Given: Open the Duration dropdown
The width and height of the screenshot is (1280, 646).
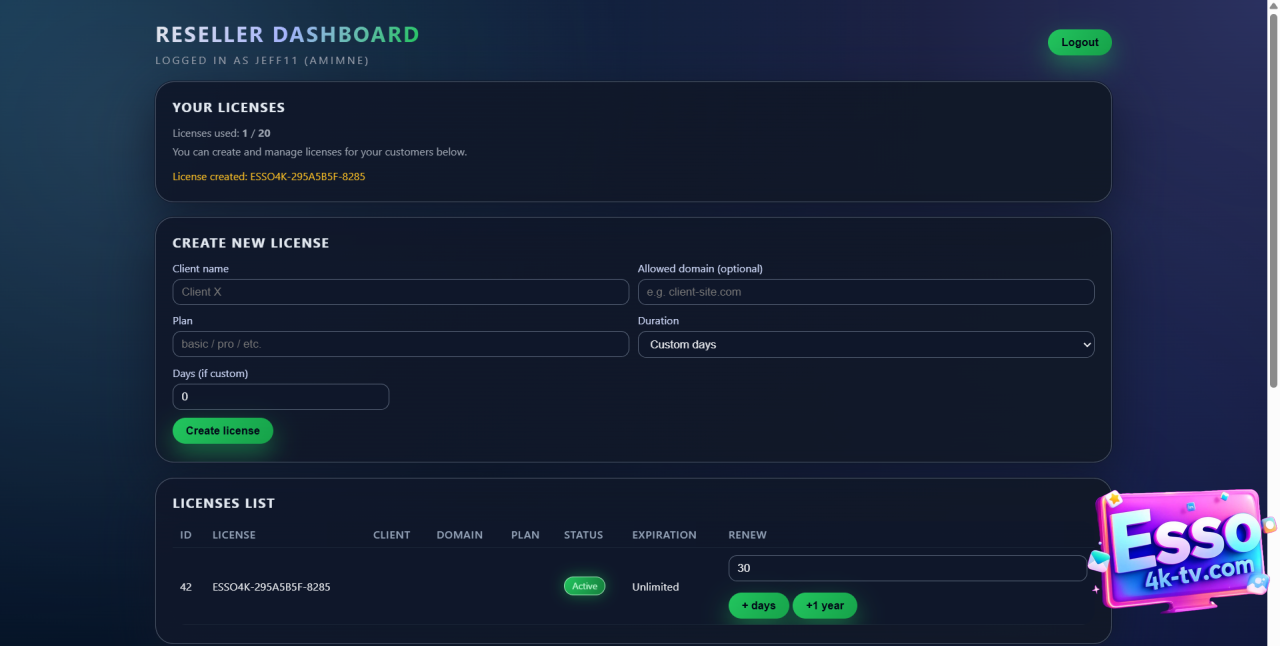Looking at the screenshot, I should (x=866, y=344).
